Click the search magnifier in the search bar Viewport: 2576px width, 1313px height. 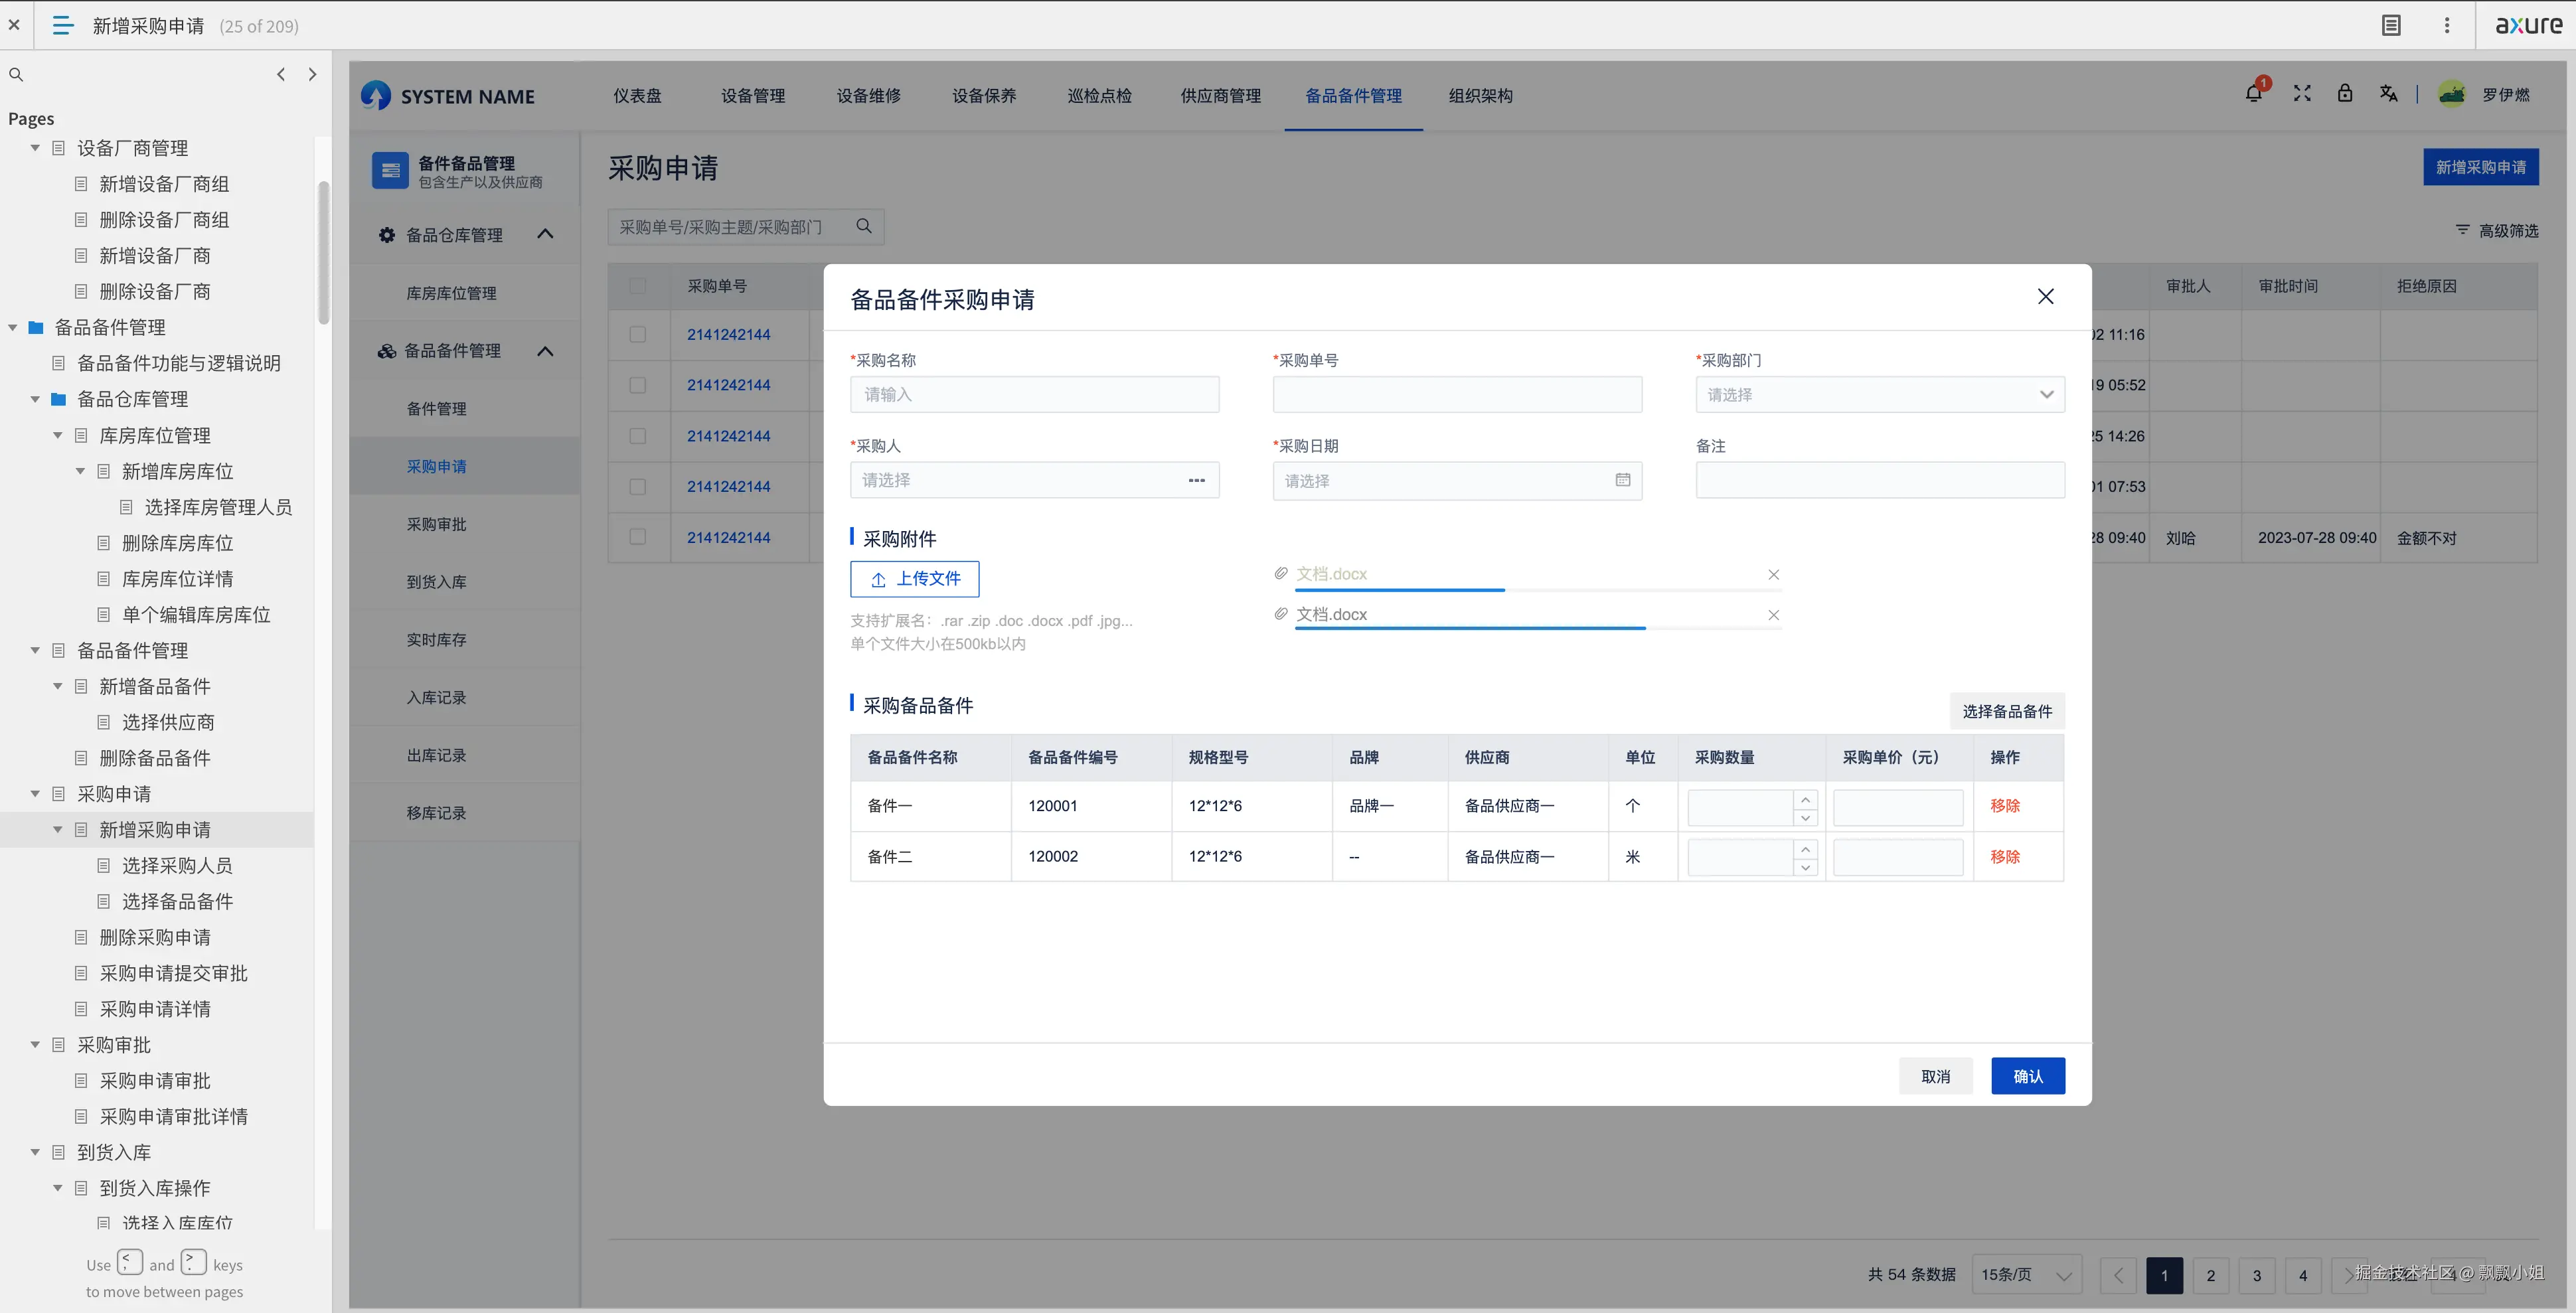click(863, 226)
